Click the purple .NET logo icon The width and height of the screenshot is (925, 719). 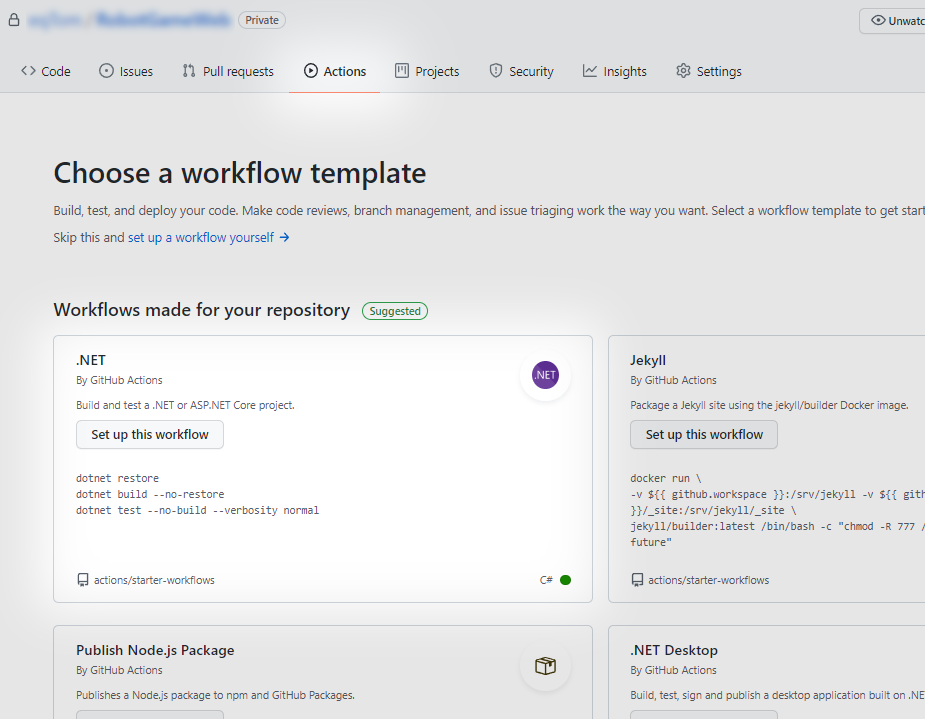coord(545,375)
